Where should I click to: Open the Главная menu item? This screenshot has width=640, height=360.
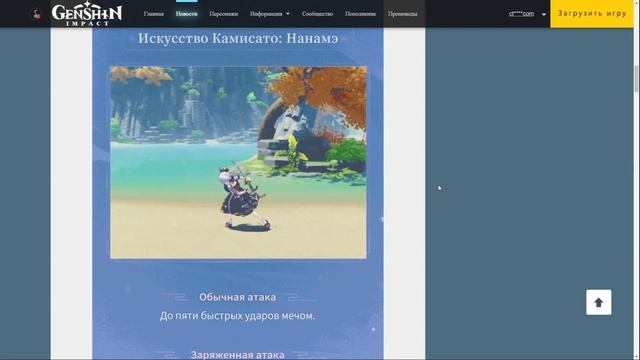pos(153,14)
